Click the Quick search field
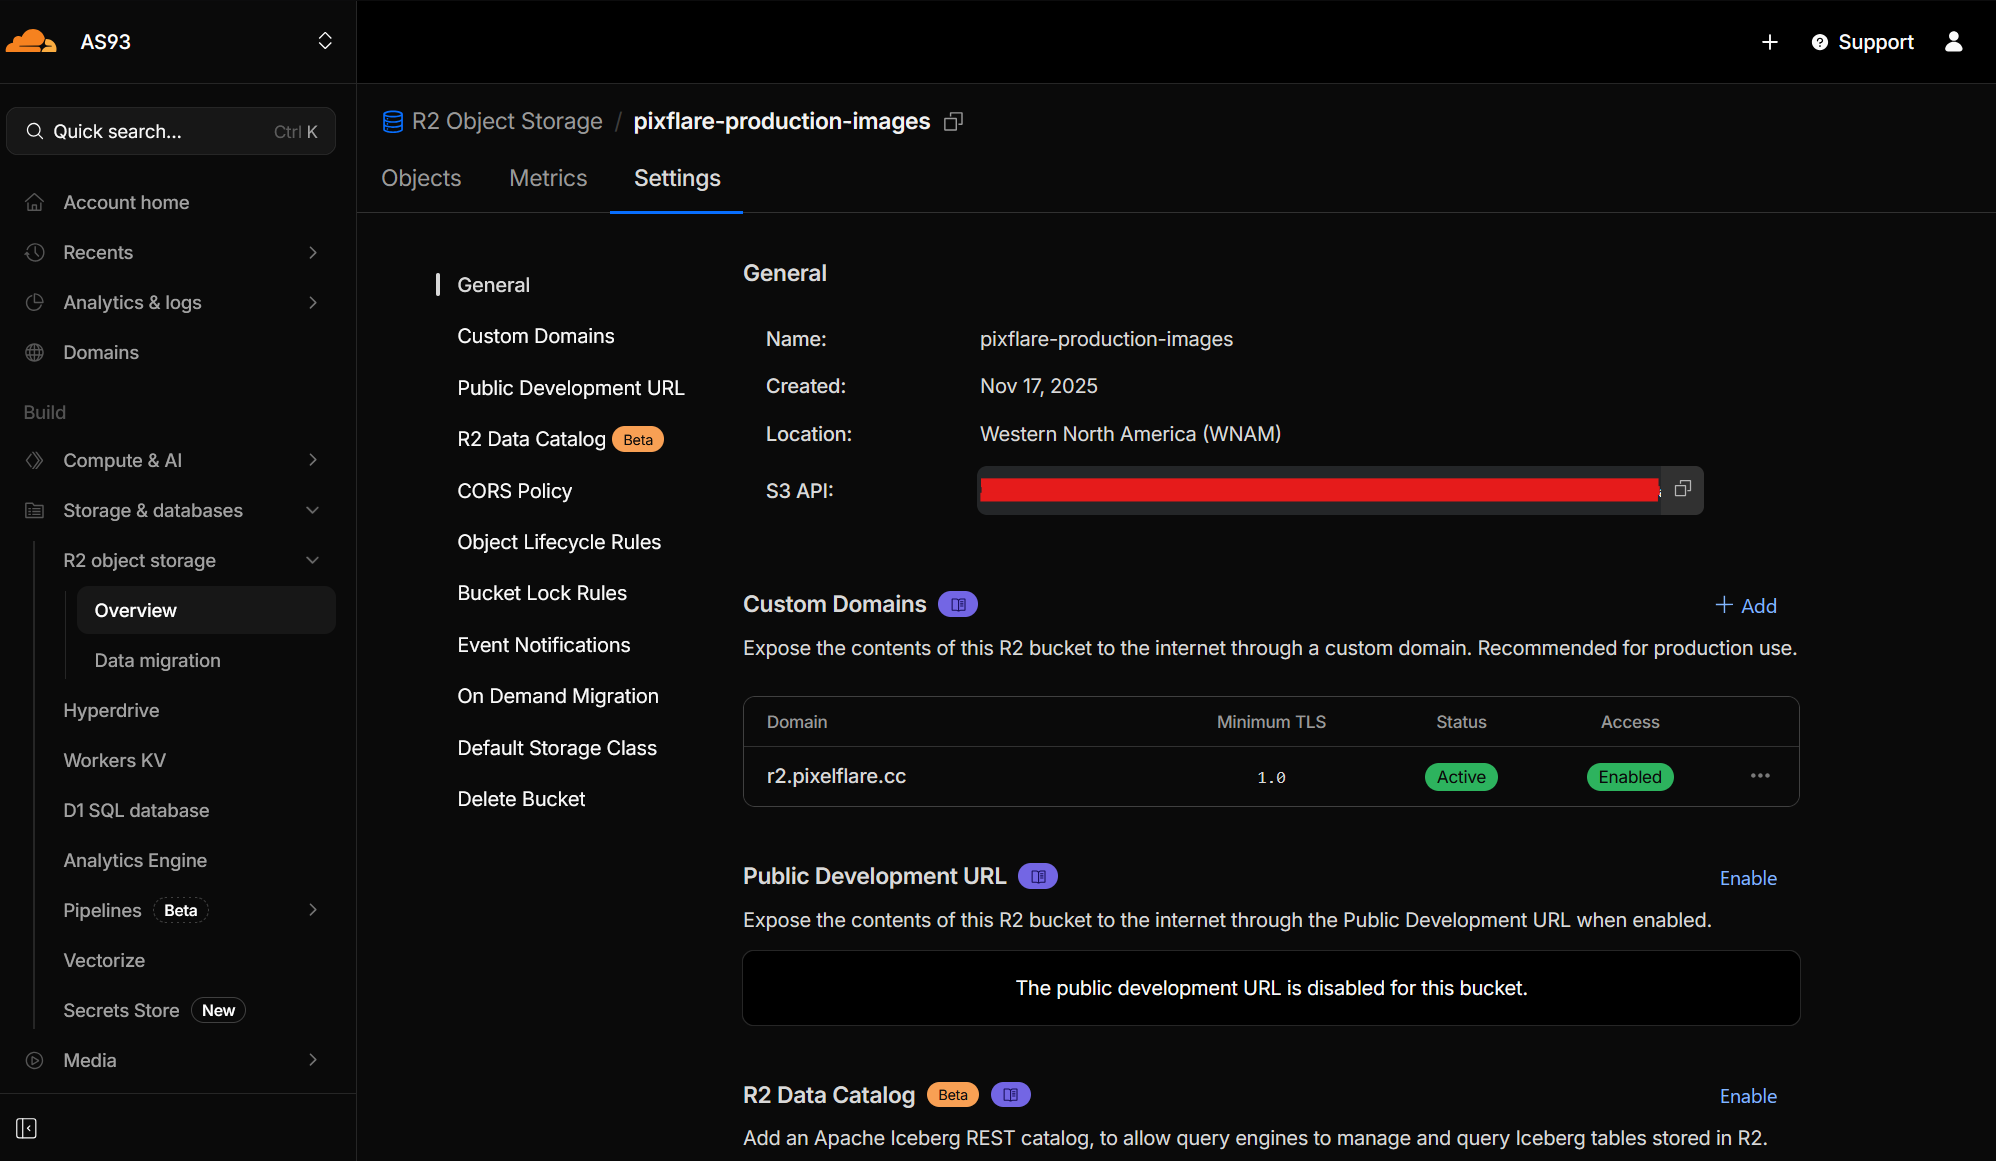 point(170,131)
